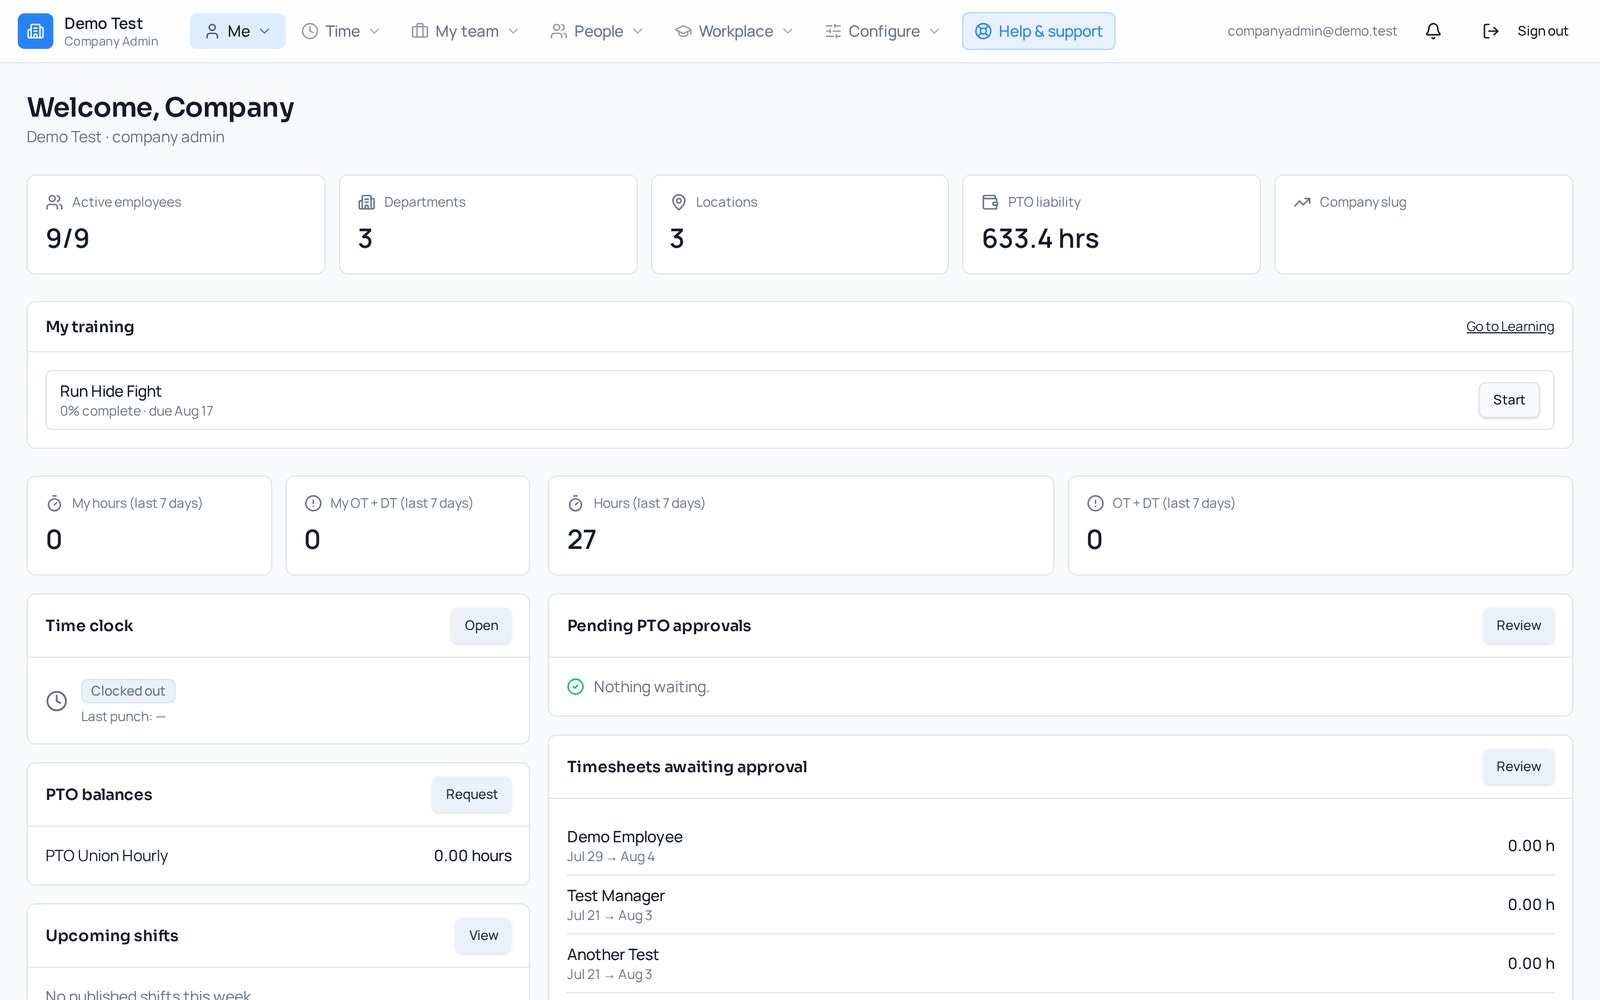The image size is (1600, 1000).
Task: Select Test Manager timesheet row
Action: 1060,905
